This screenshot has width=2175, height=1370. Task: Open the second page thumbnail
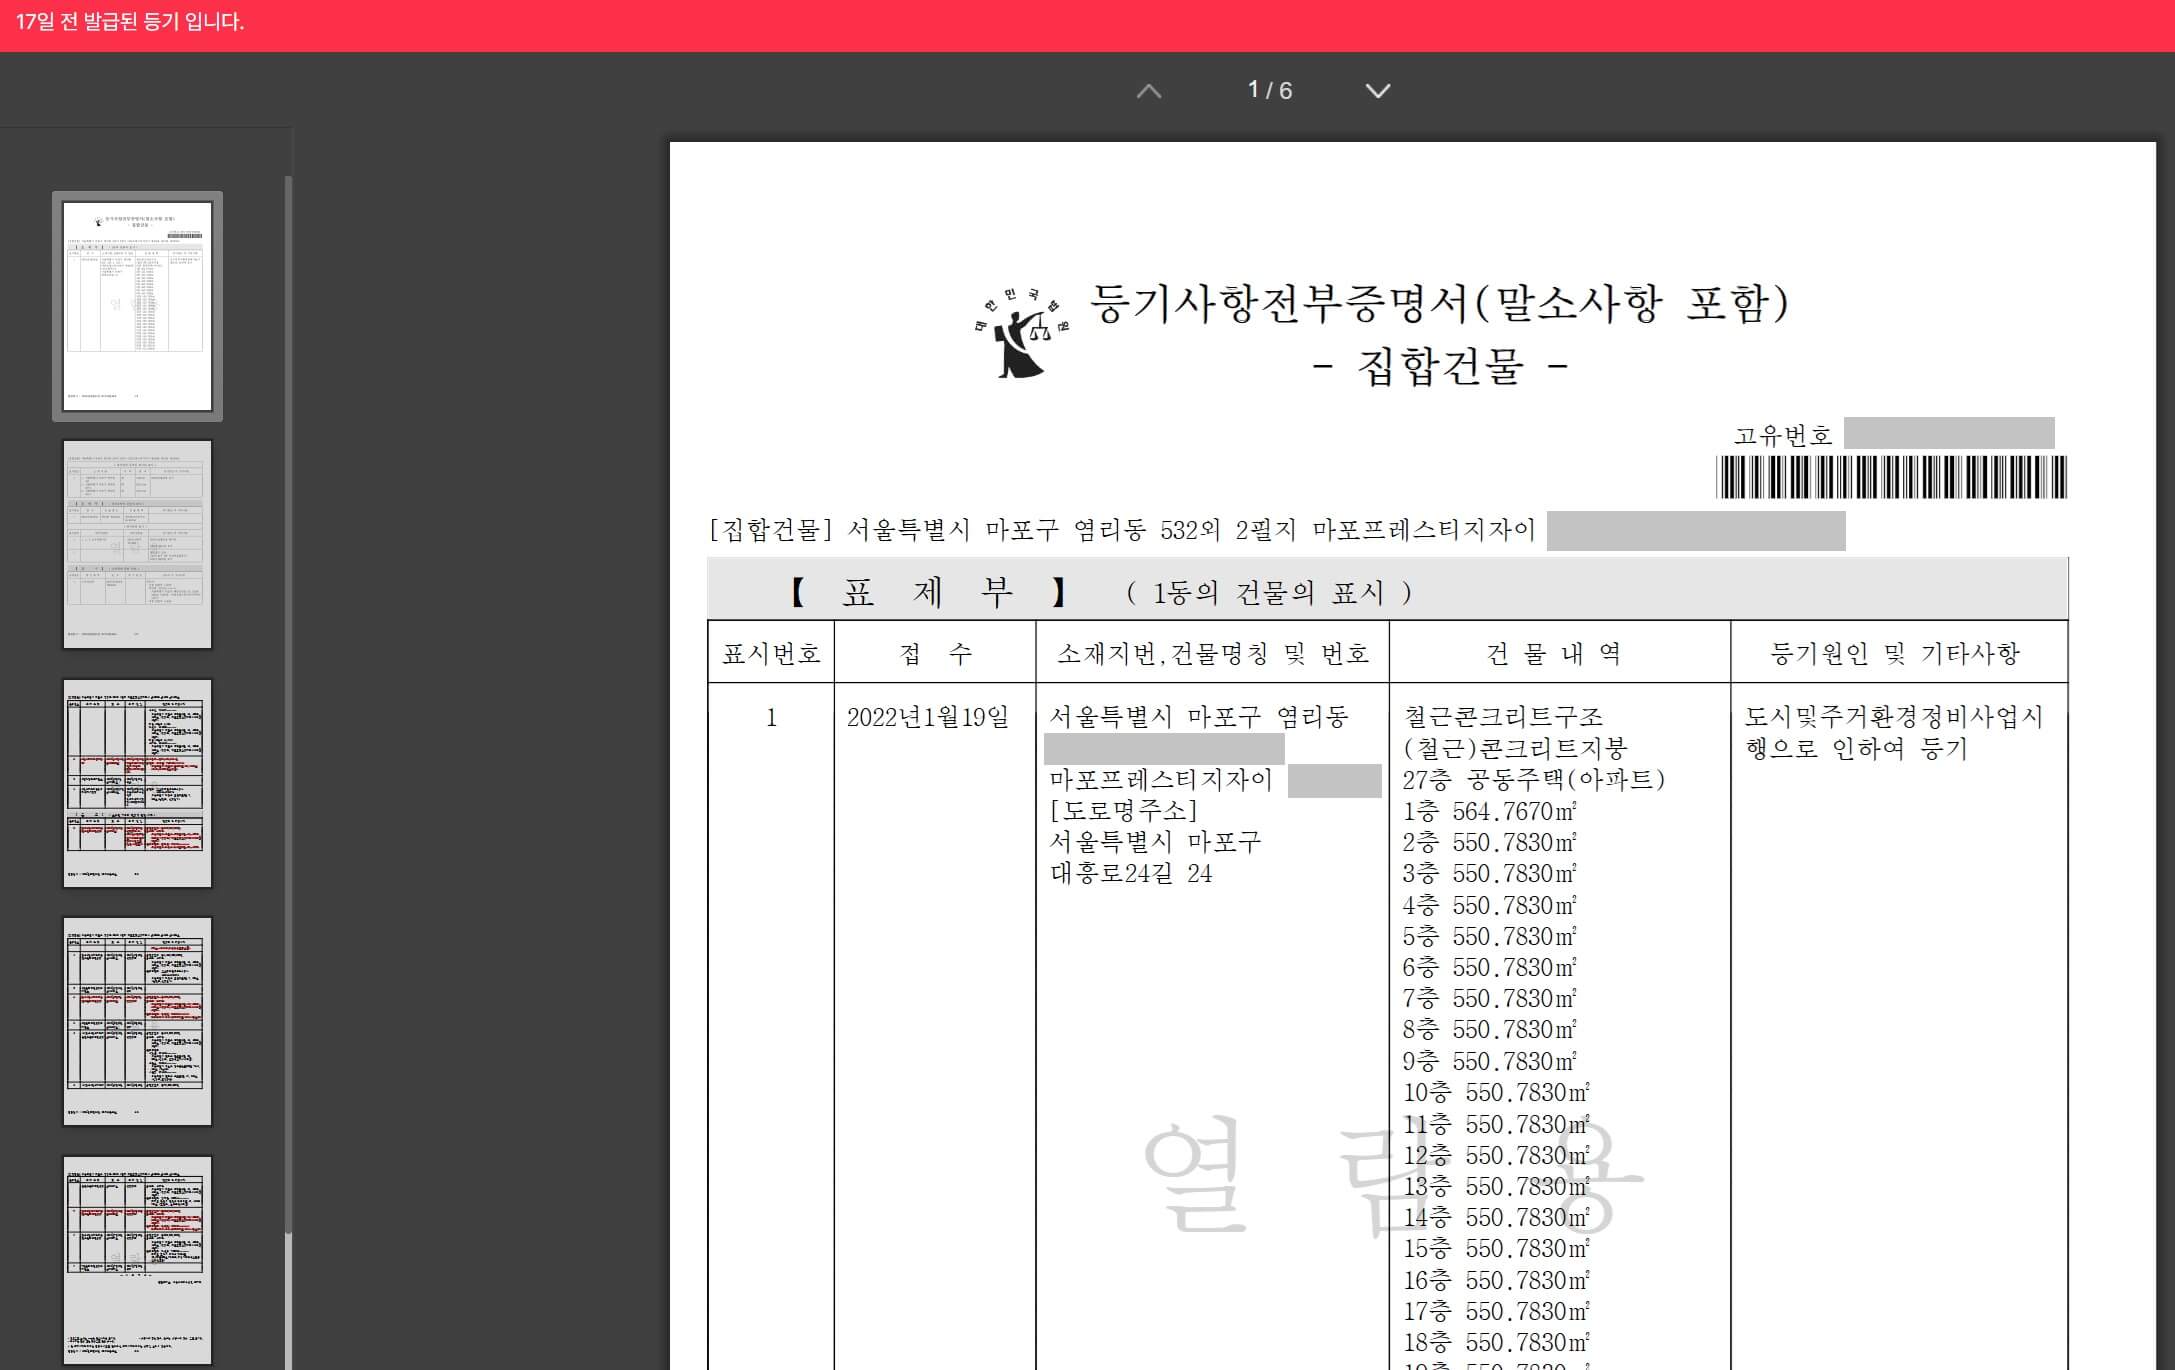pos(137,544)
